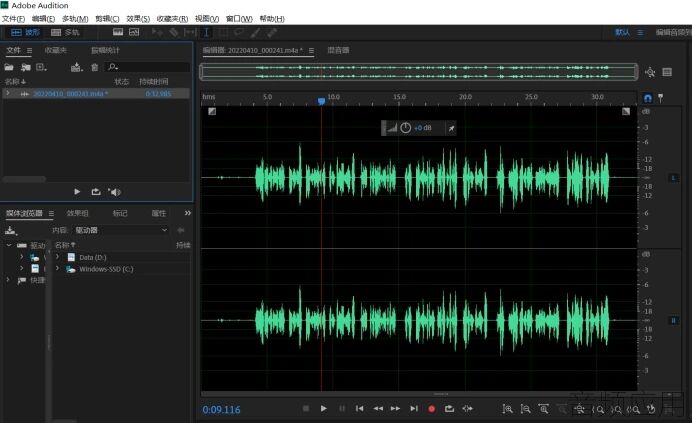Select the Lasso Selection tool
Viewport: 692px width, 423px height.
(x=239, y=32)
